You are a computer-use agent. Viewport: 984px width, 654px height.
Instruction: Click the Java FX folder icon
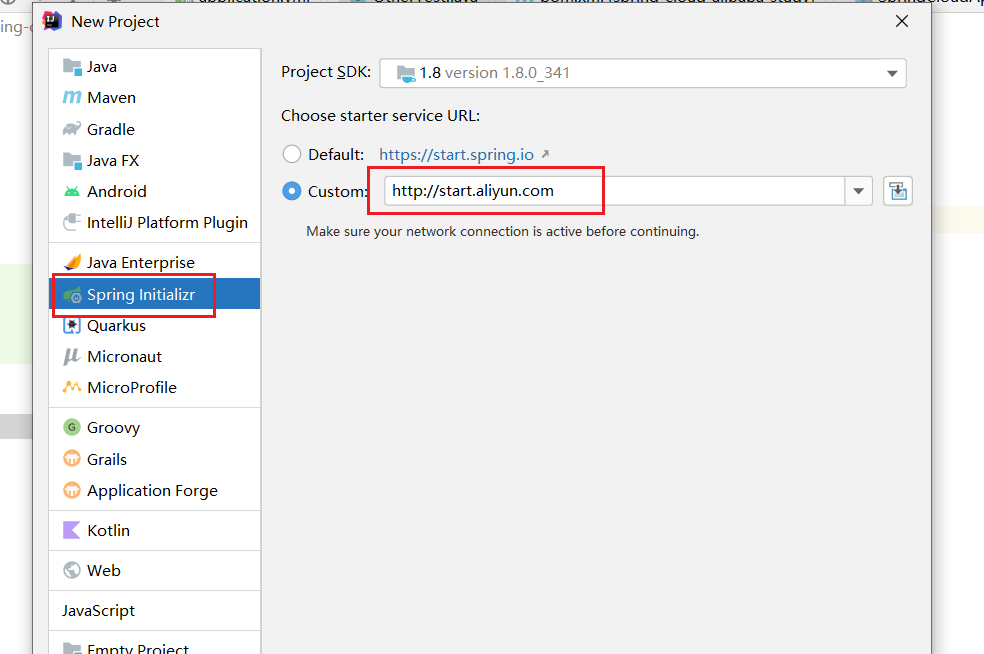tap(72, 161)
